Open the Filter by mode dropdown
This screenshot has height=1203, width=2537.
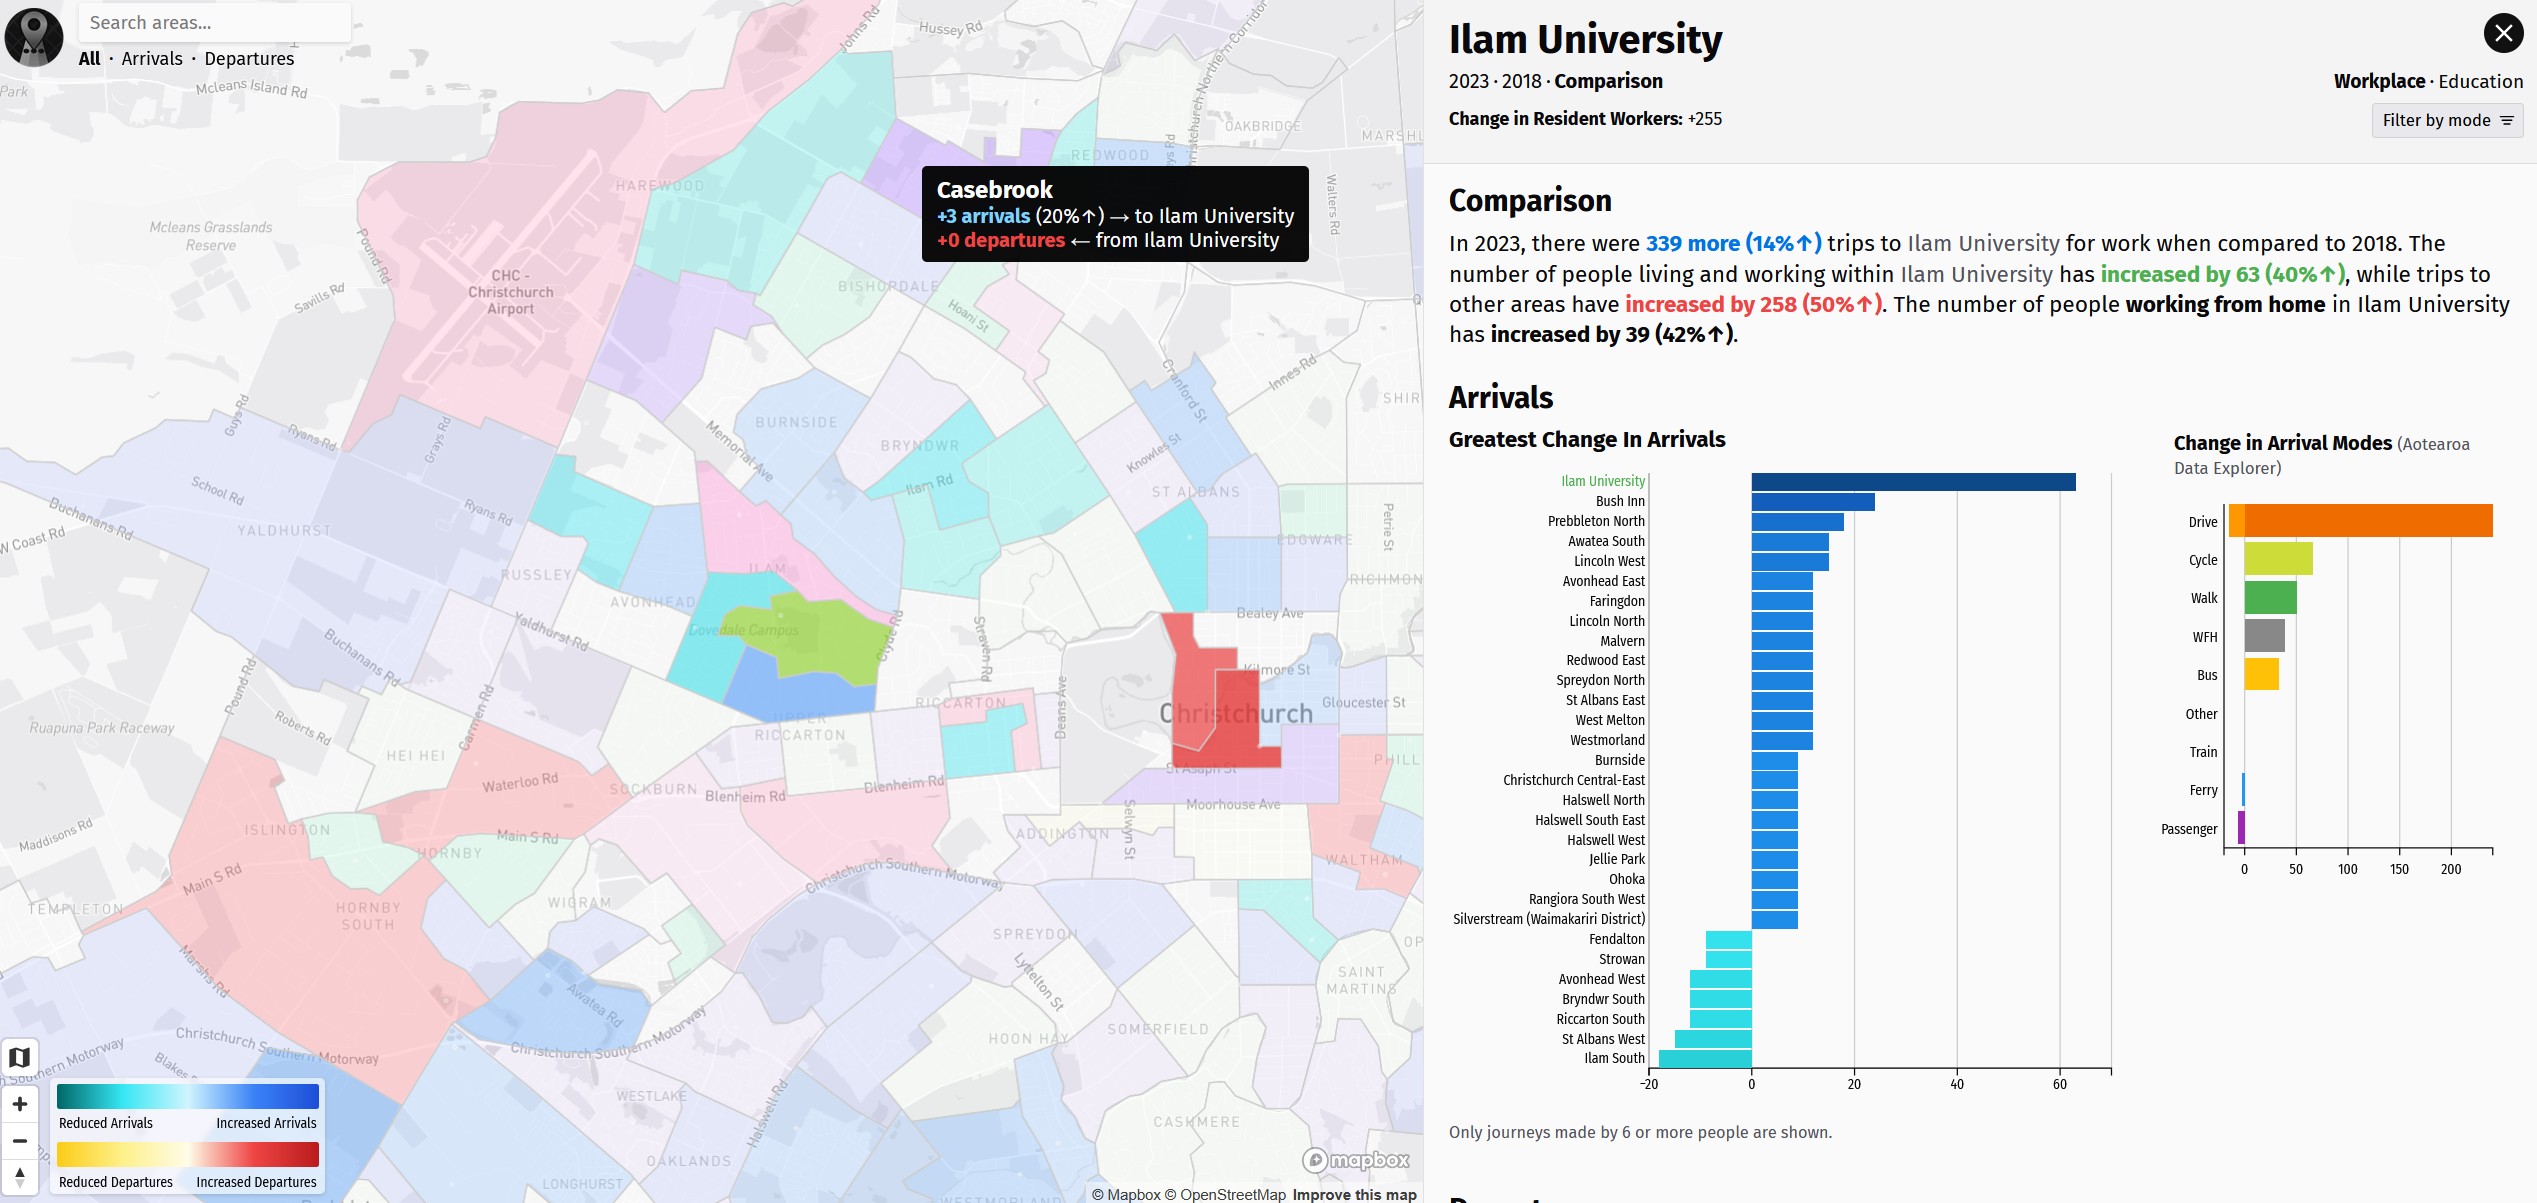click(2446, 121)
